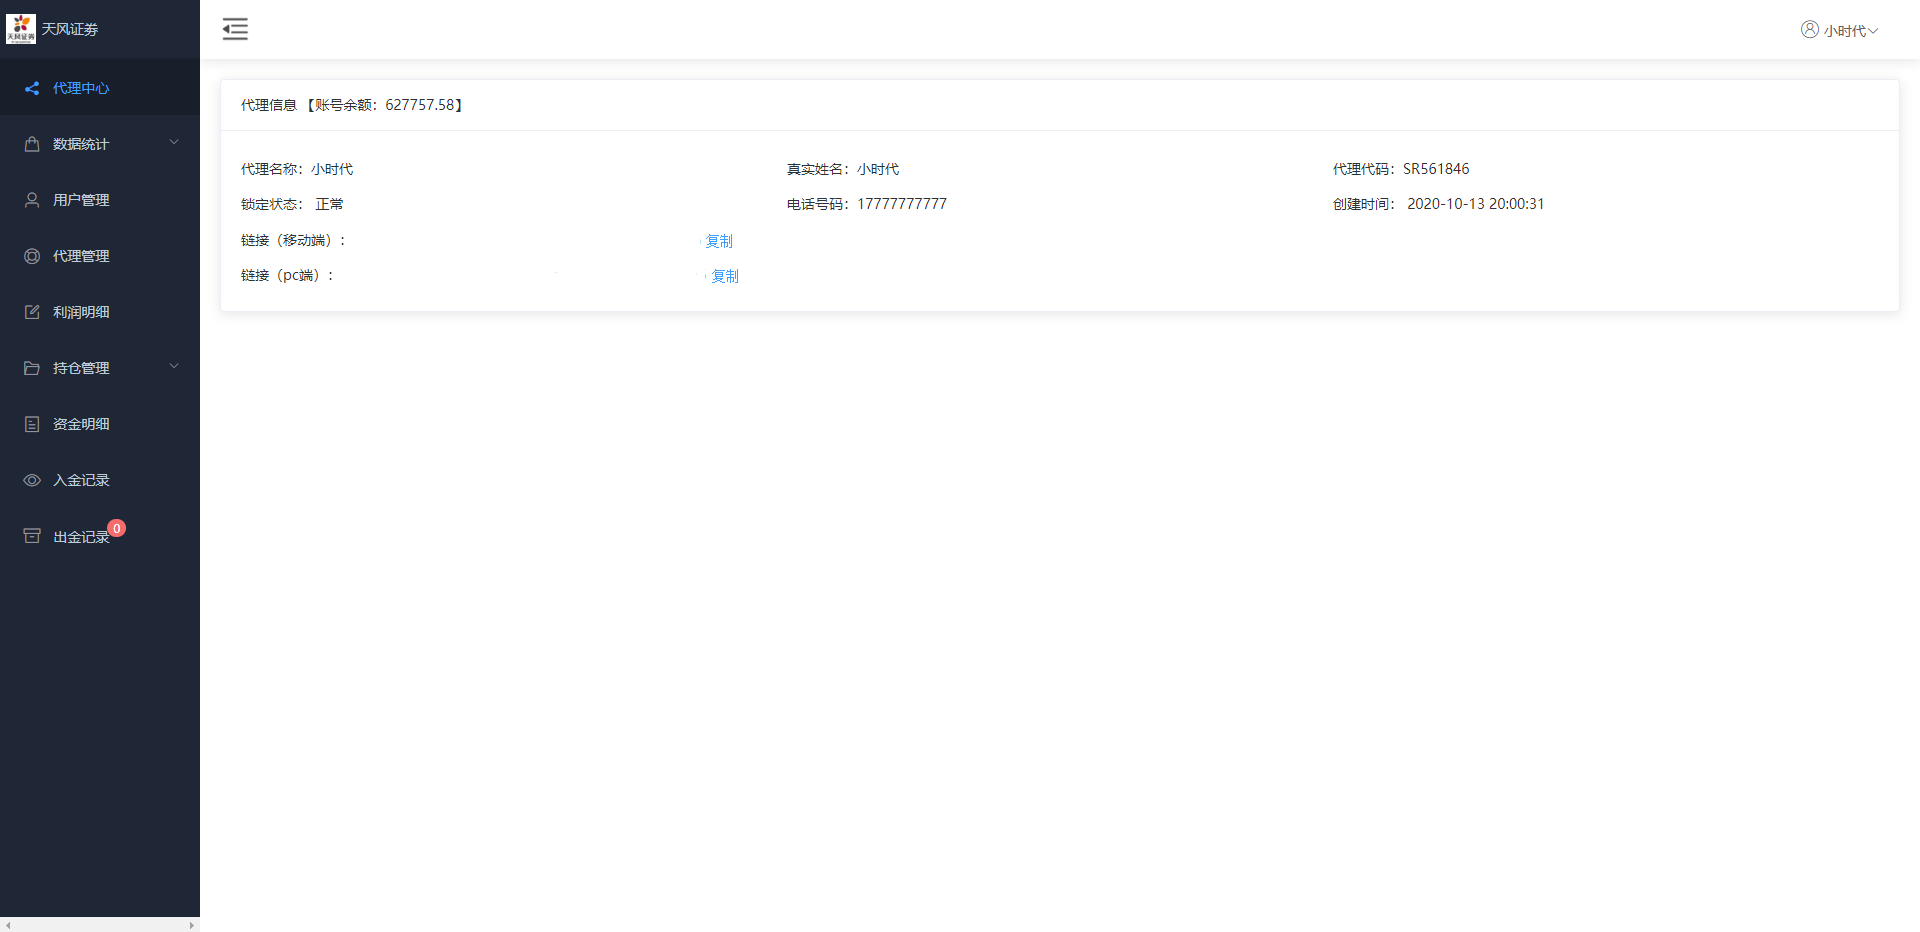Click the red badge on 出金记录

117,528
